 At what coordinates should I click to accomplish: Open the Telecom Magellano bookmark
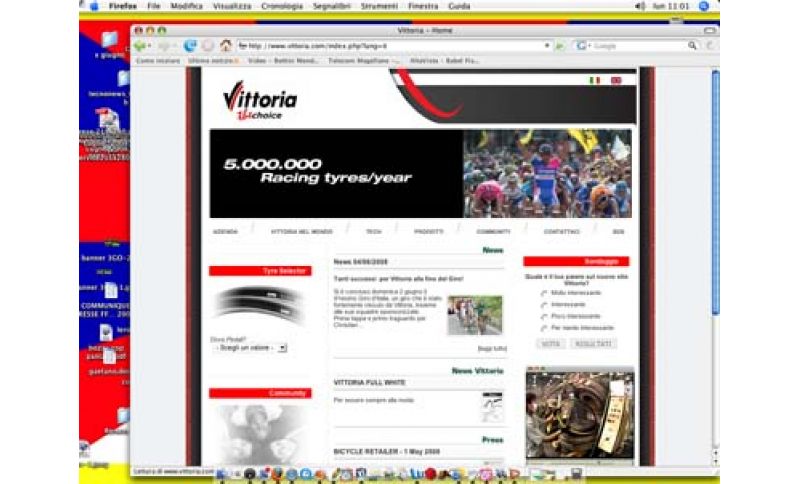tap(363, 61)
